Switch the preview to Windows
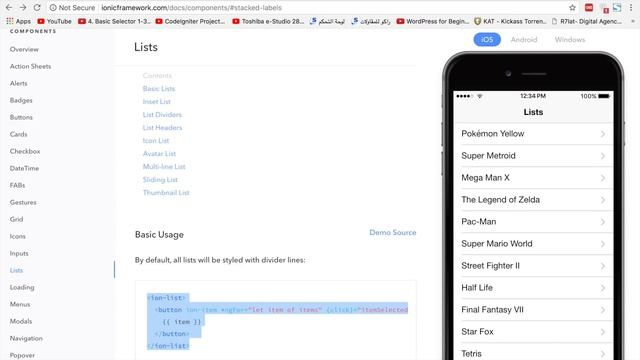 click(570, 40)
